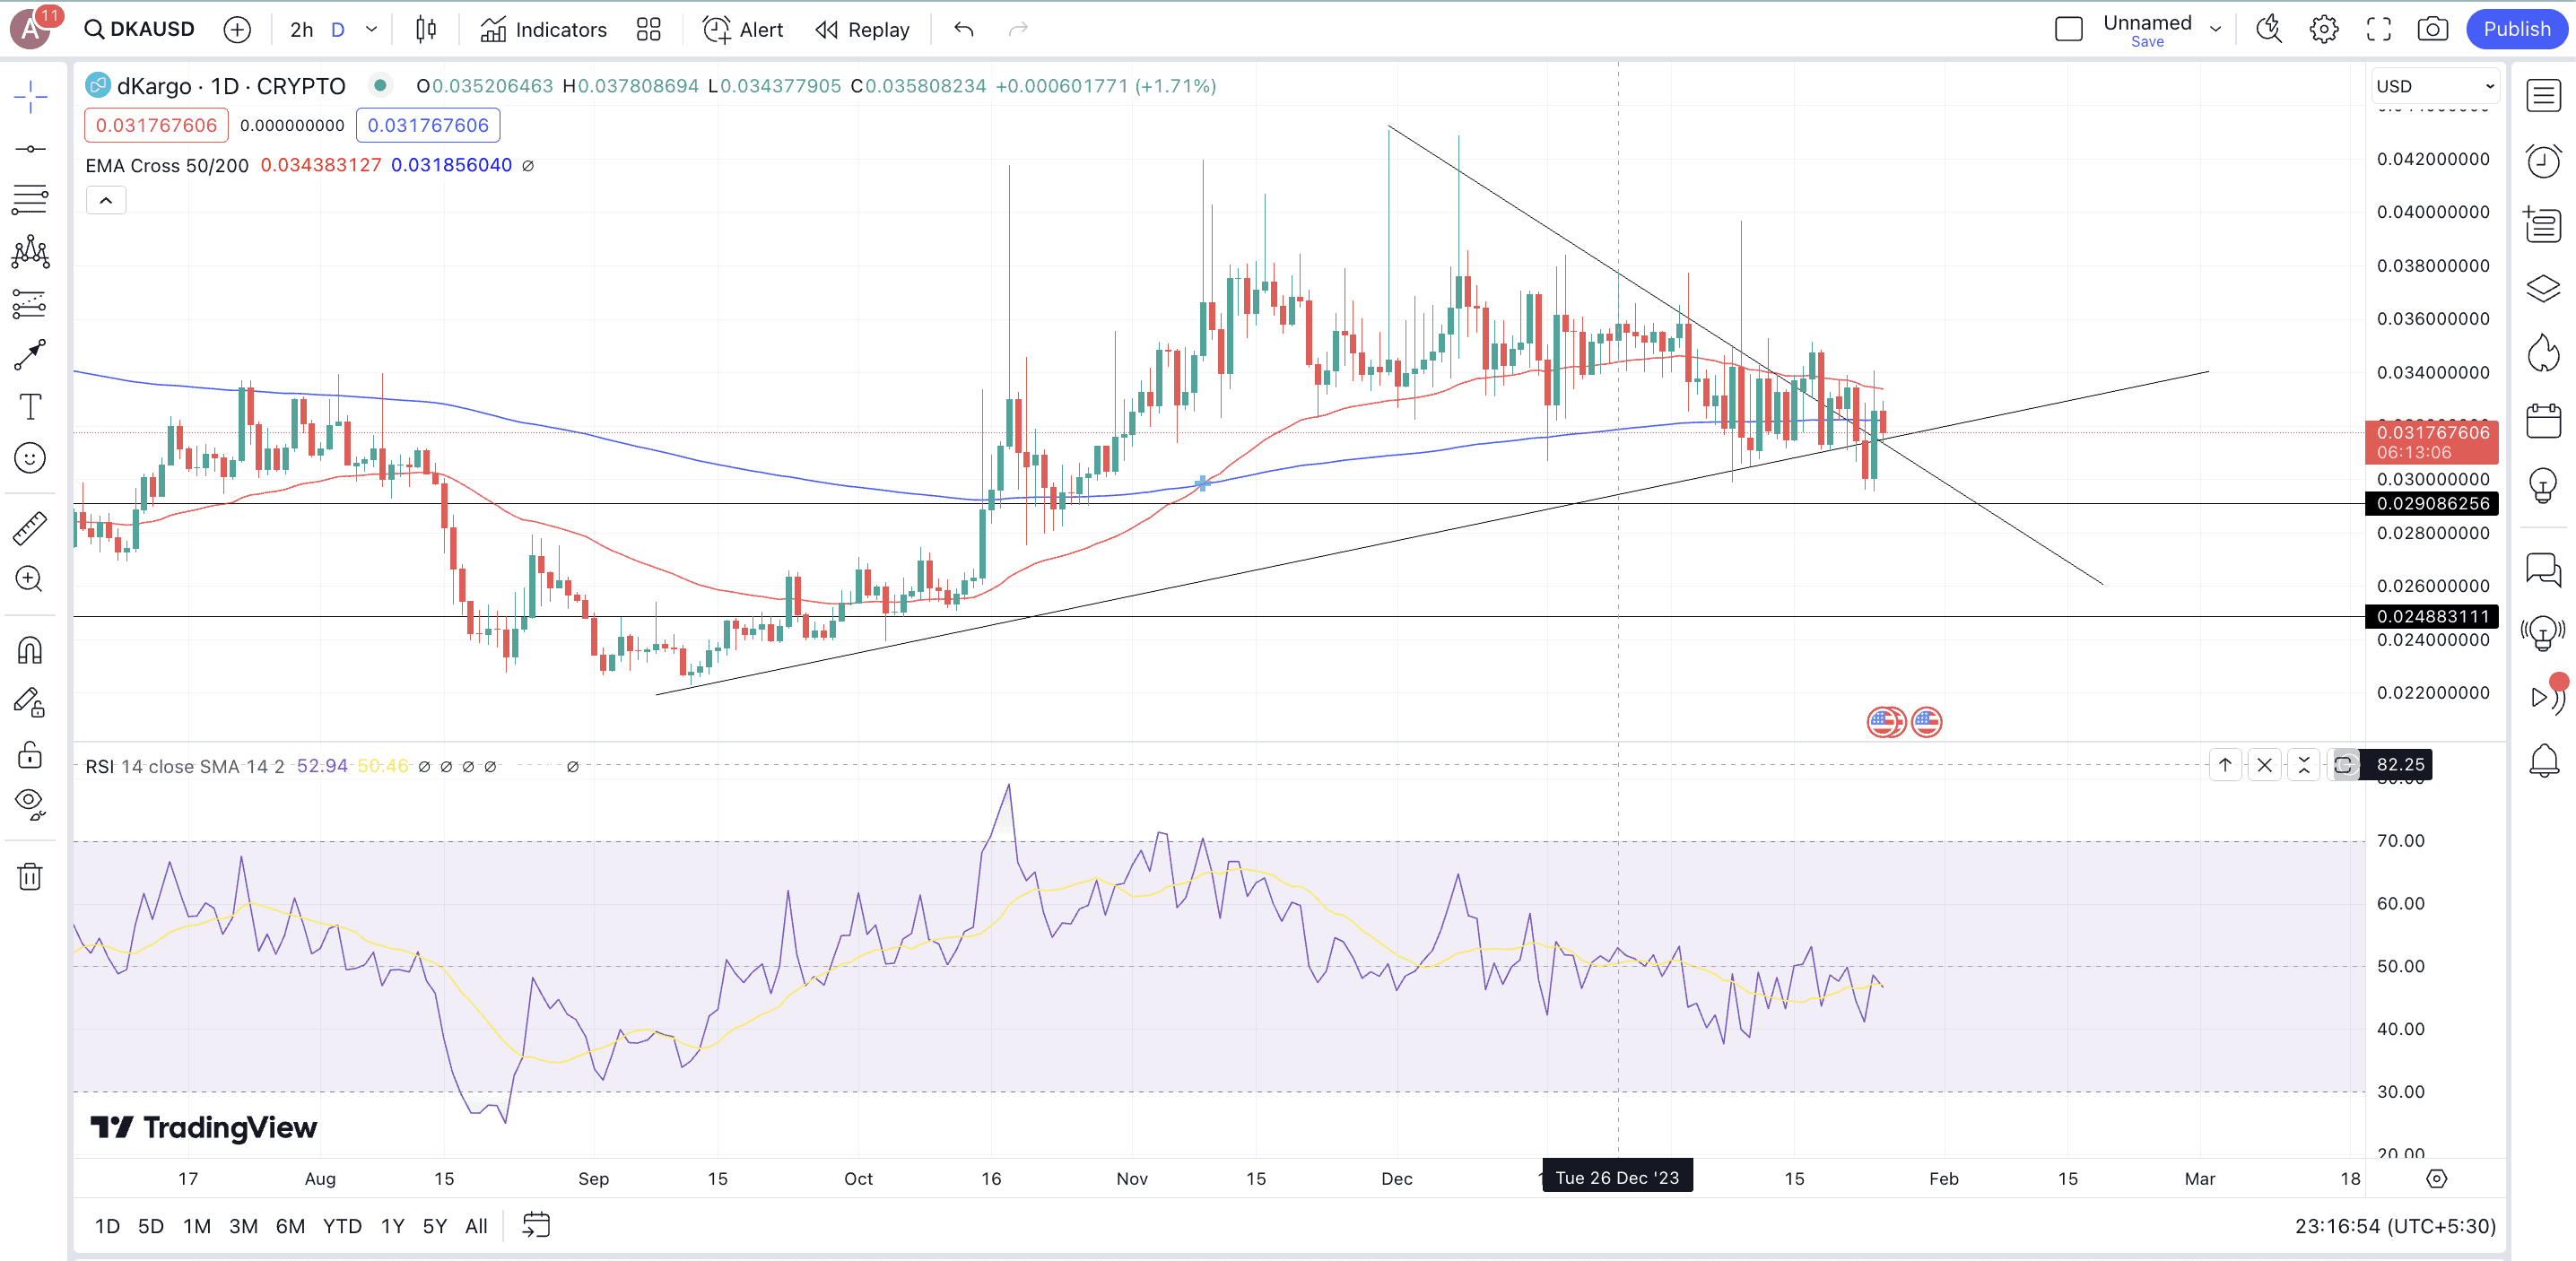Select the Text drawing tool
2576x1261 pixels.
(30, 407)
